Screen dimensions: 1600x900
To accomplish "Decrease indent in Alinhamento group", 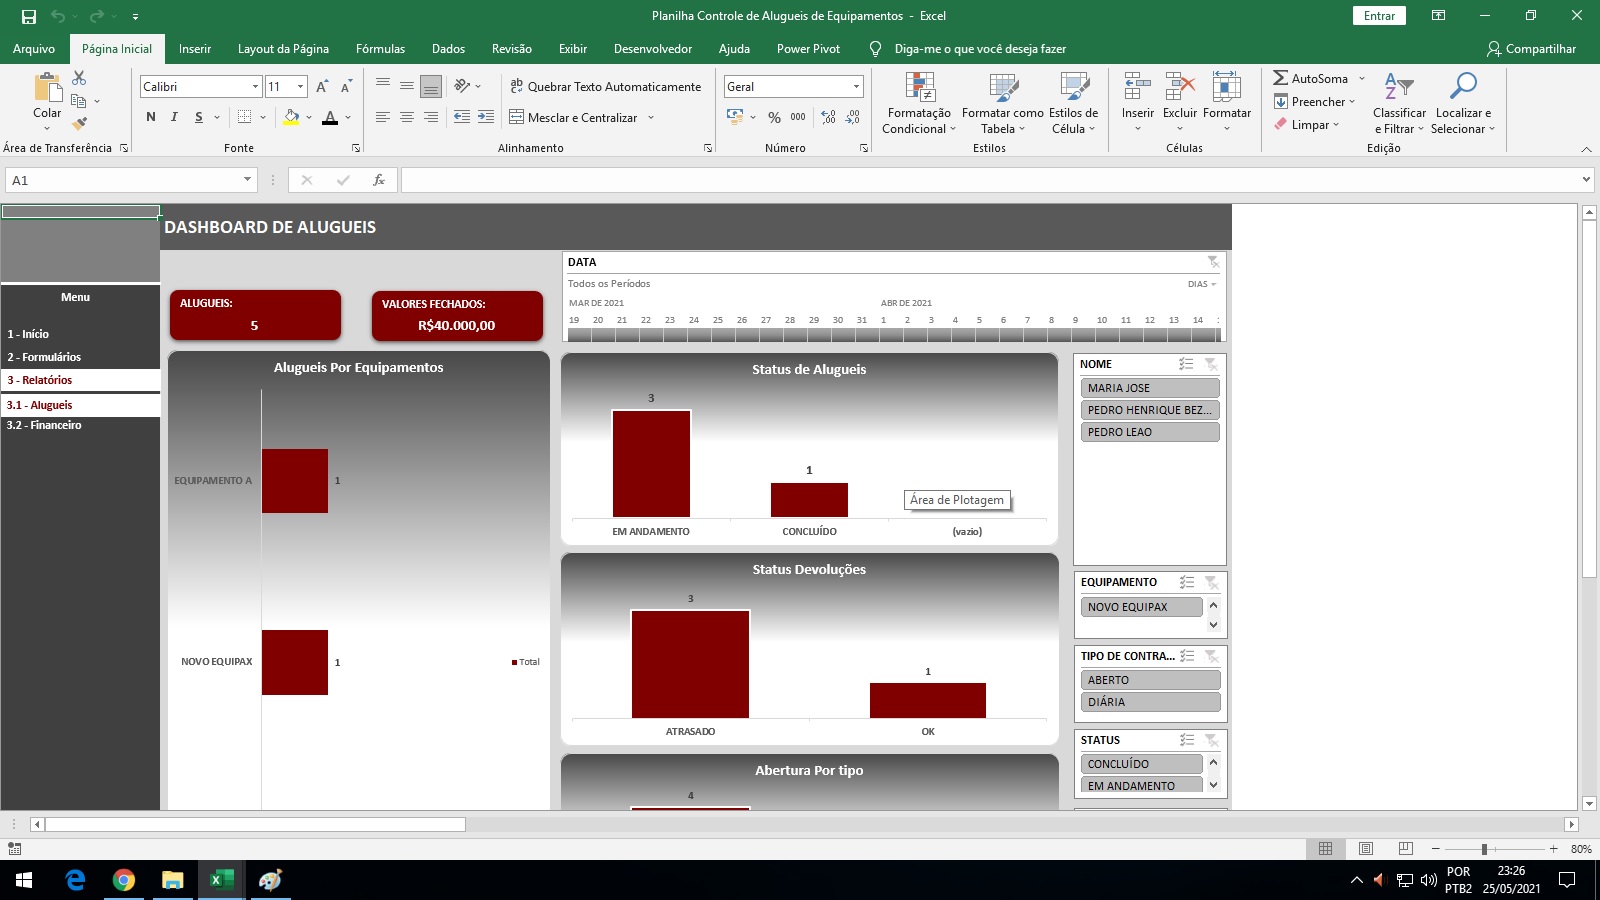I will pyautogui.click(x=462, y=117).
